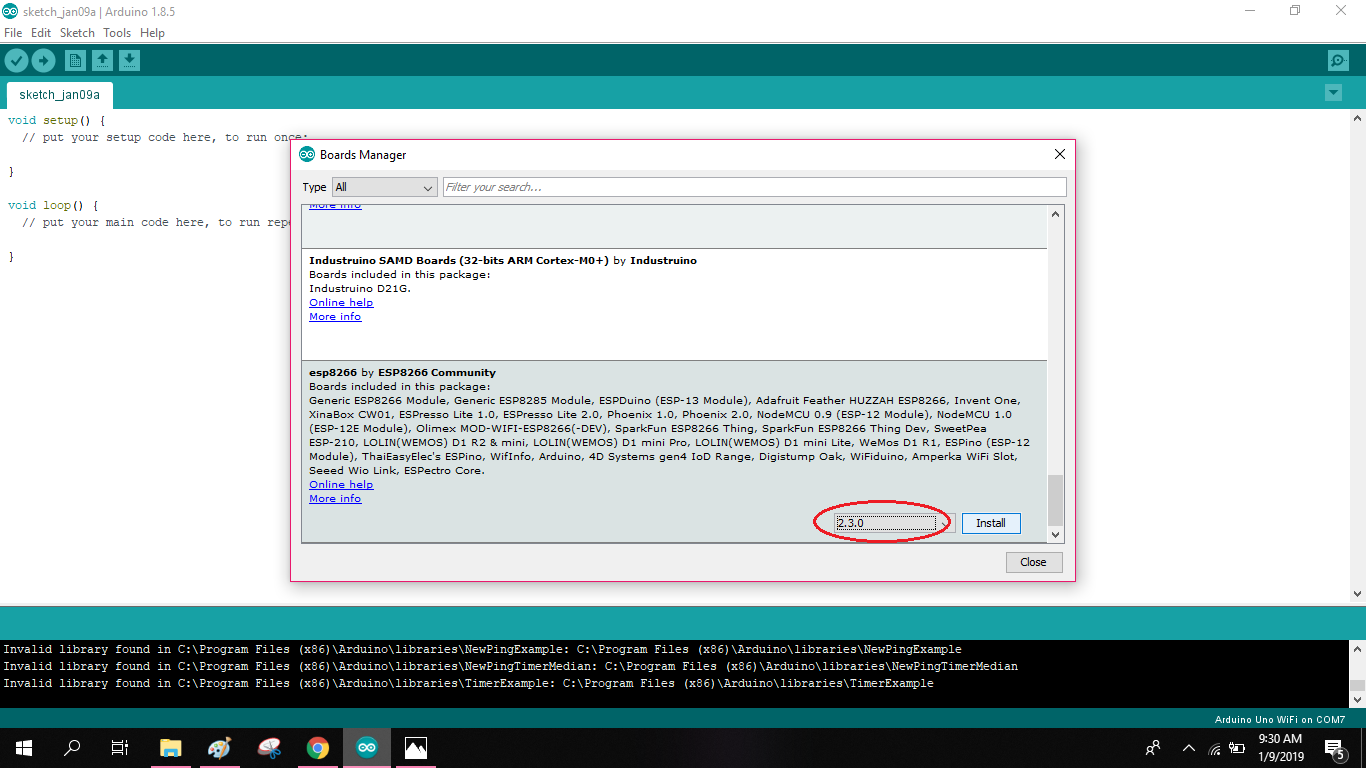Image resolution: width=1366 pixels, height=768 pixels.
Task: Click the Verify sketch checkmark icon
Action: (16, 61)
